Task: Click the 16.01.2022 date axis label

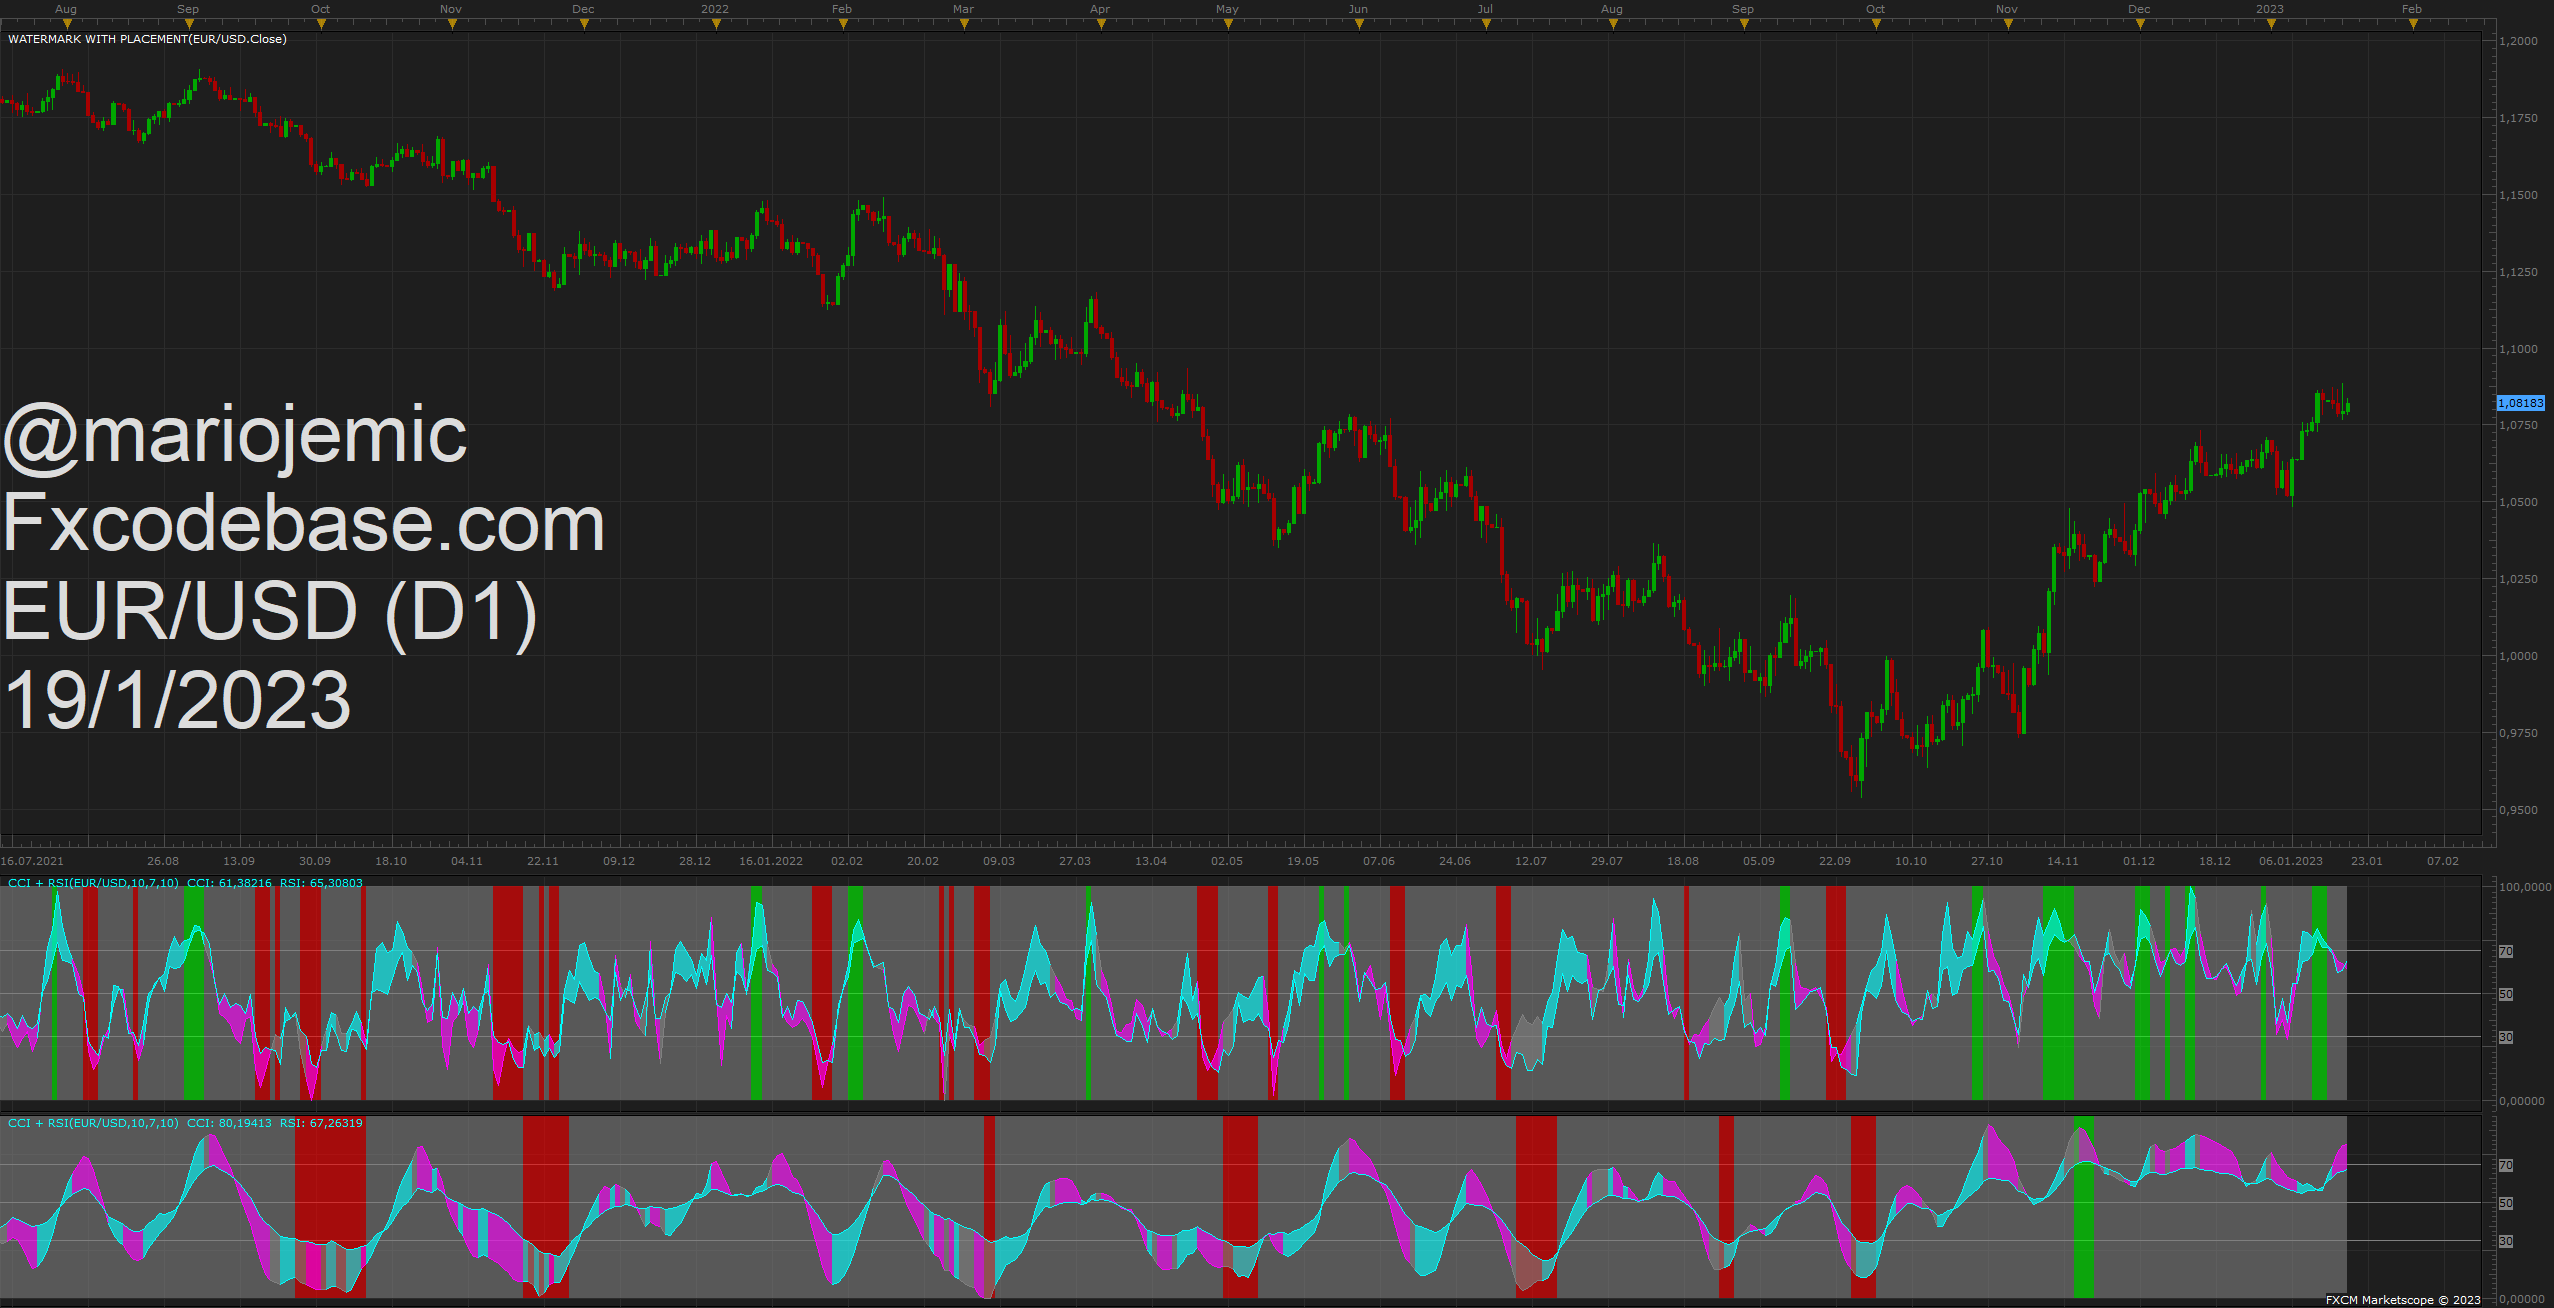Action: [x=771, y=861]
